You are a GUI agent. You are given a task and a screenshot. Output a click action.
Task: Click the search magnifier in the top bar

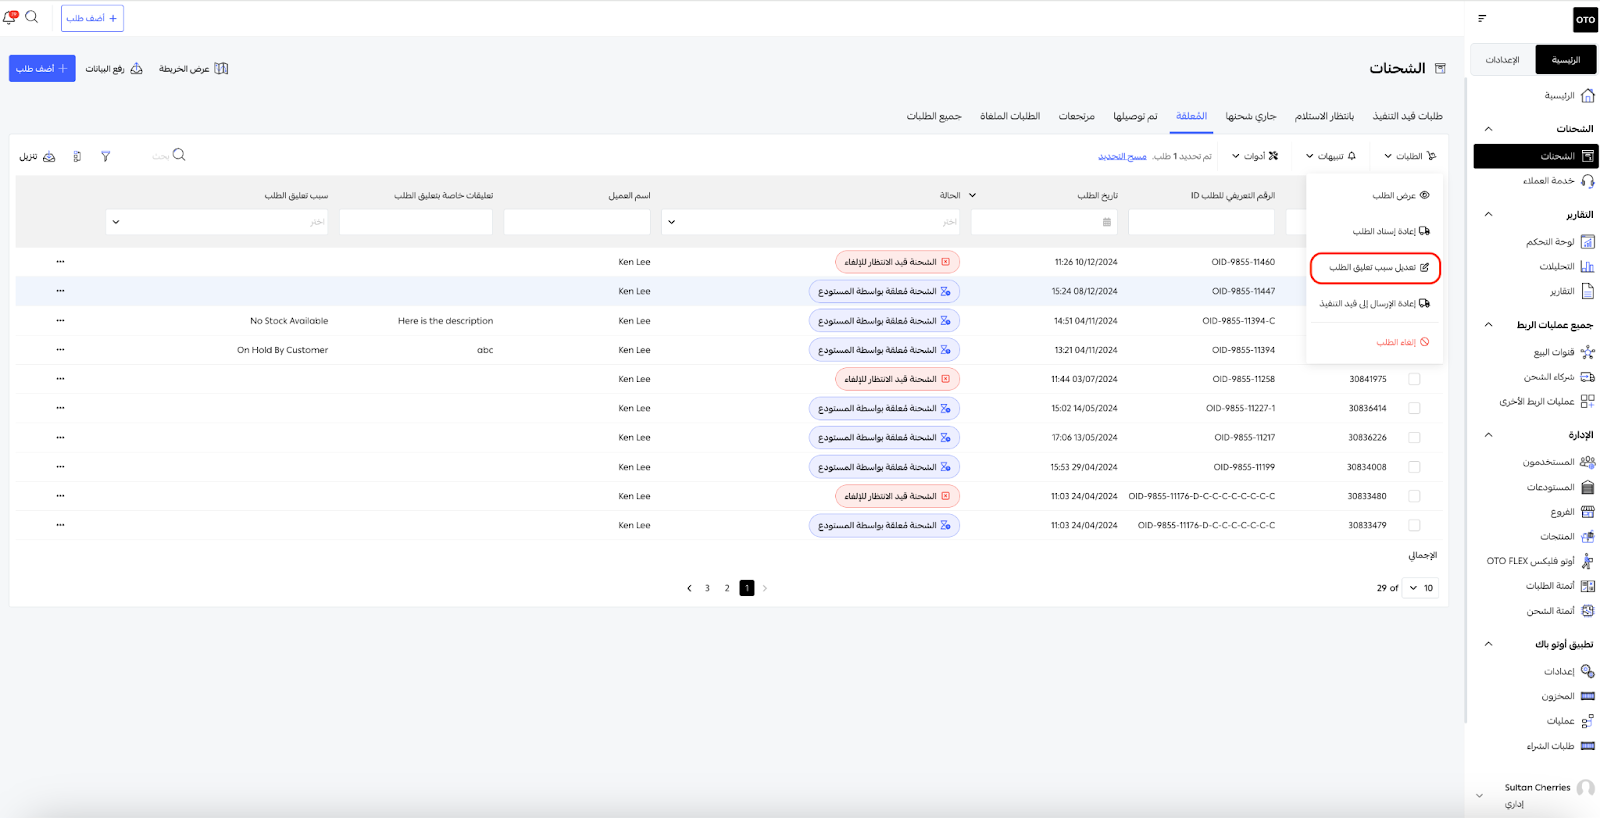coord(32,17)
